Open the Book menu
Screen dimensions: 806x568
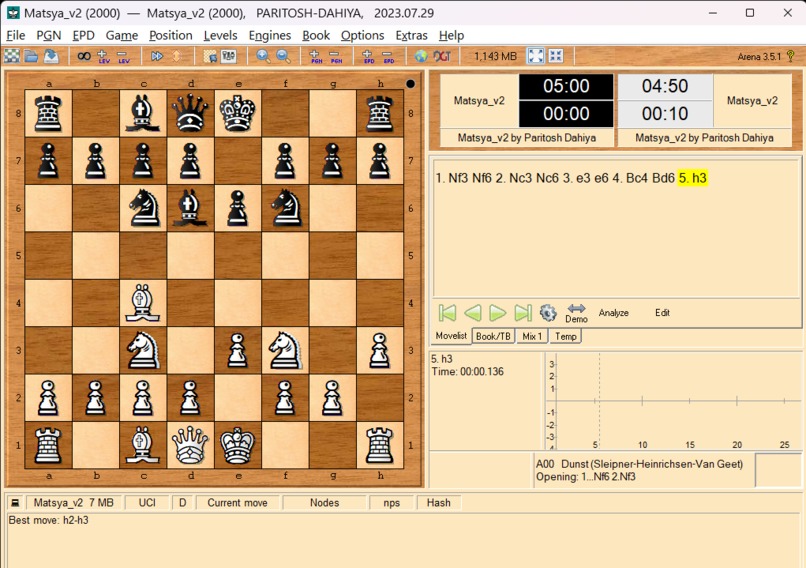[x=316, y=35]
